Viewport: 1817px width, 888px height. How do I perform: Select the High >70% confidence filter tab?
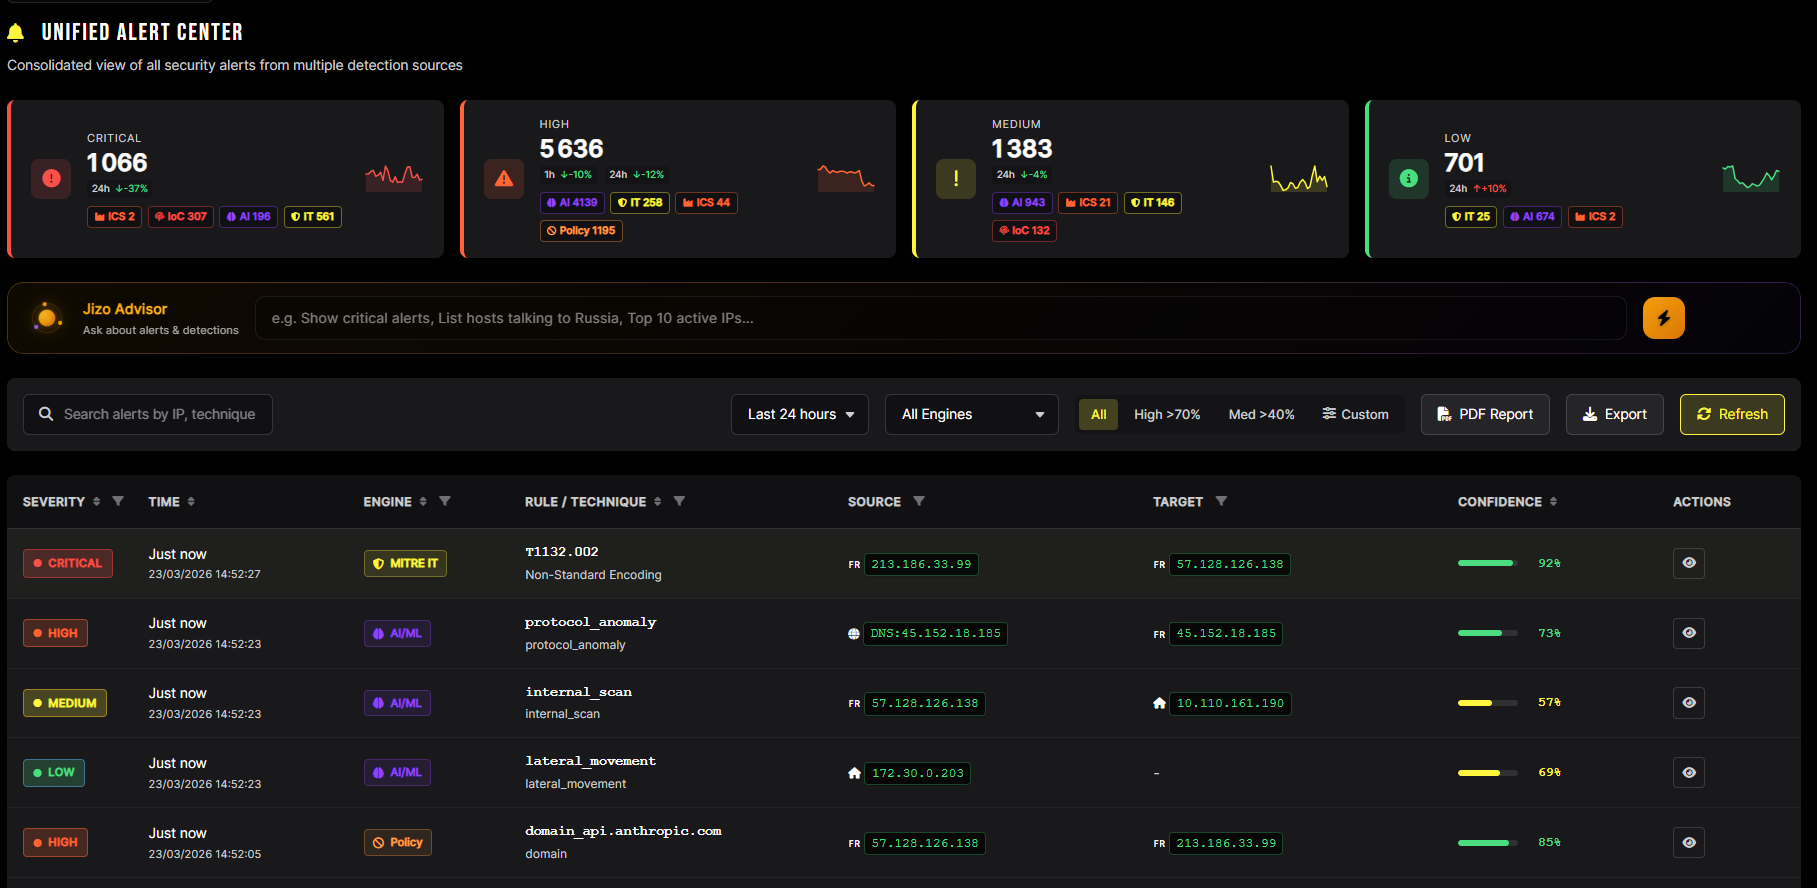1166,414
